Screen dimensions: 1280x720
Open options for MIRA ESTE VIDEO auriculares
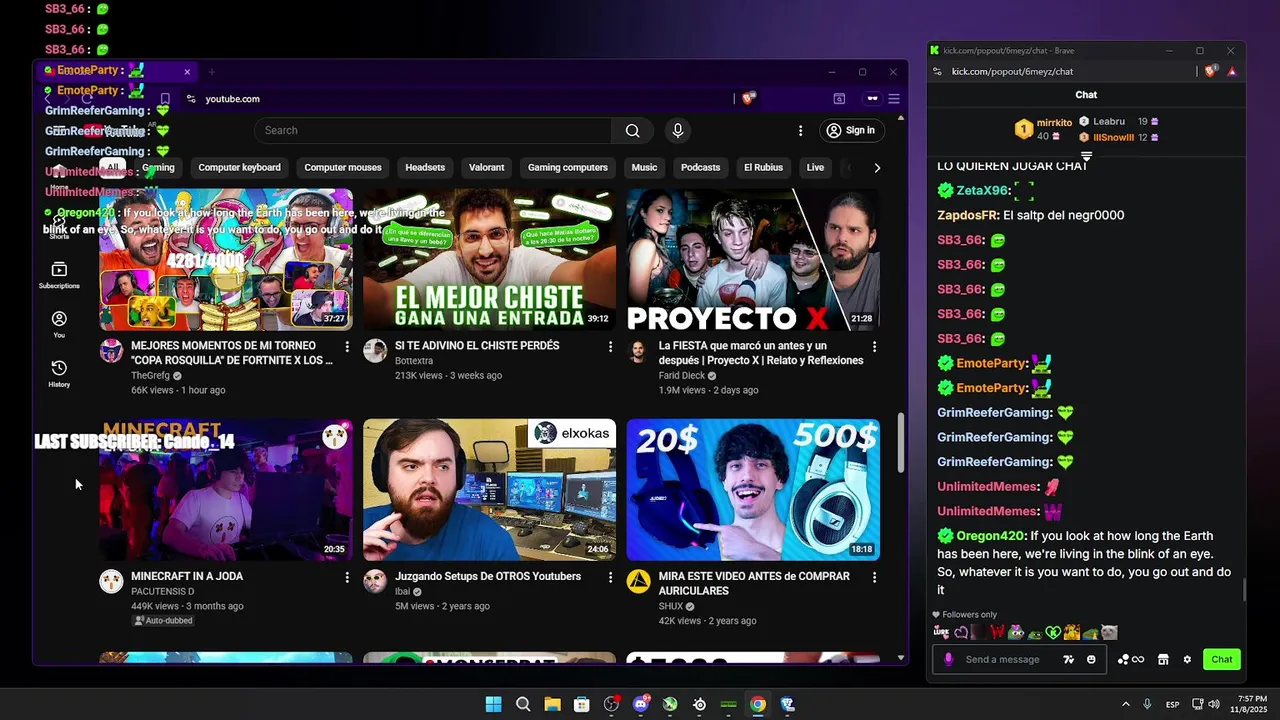(874, 577)
